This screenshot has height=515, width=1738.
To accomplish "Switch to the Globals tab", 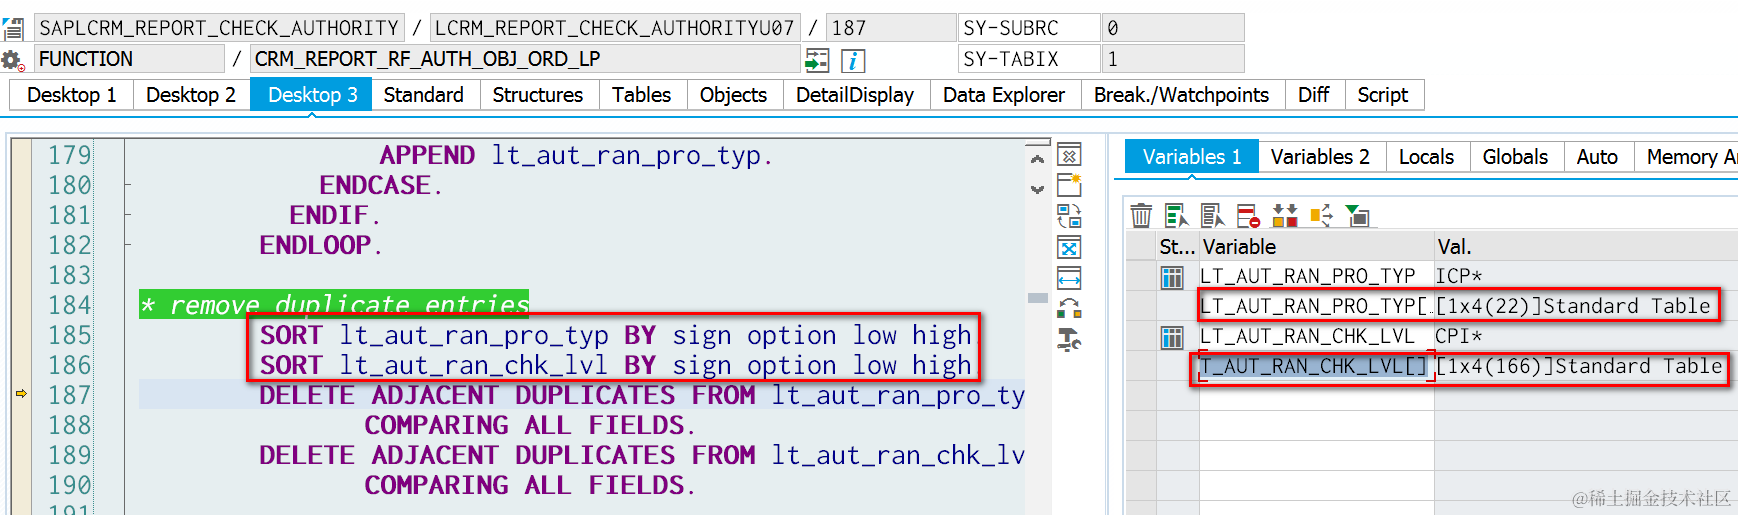I will click(1515, 157).
